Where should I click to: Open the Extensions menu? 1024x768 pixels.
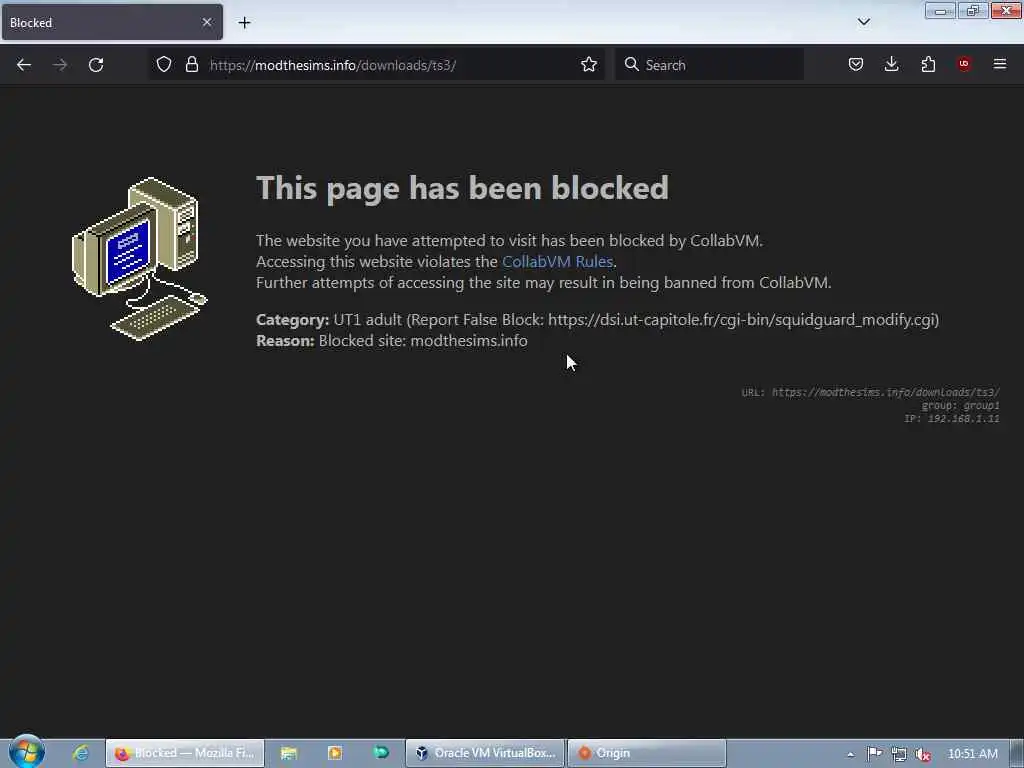928,64
